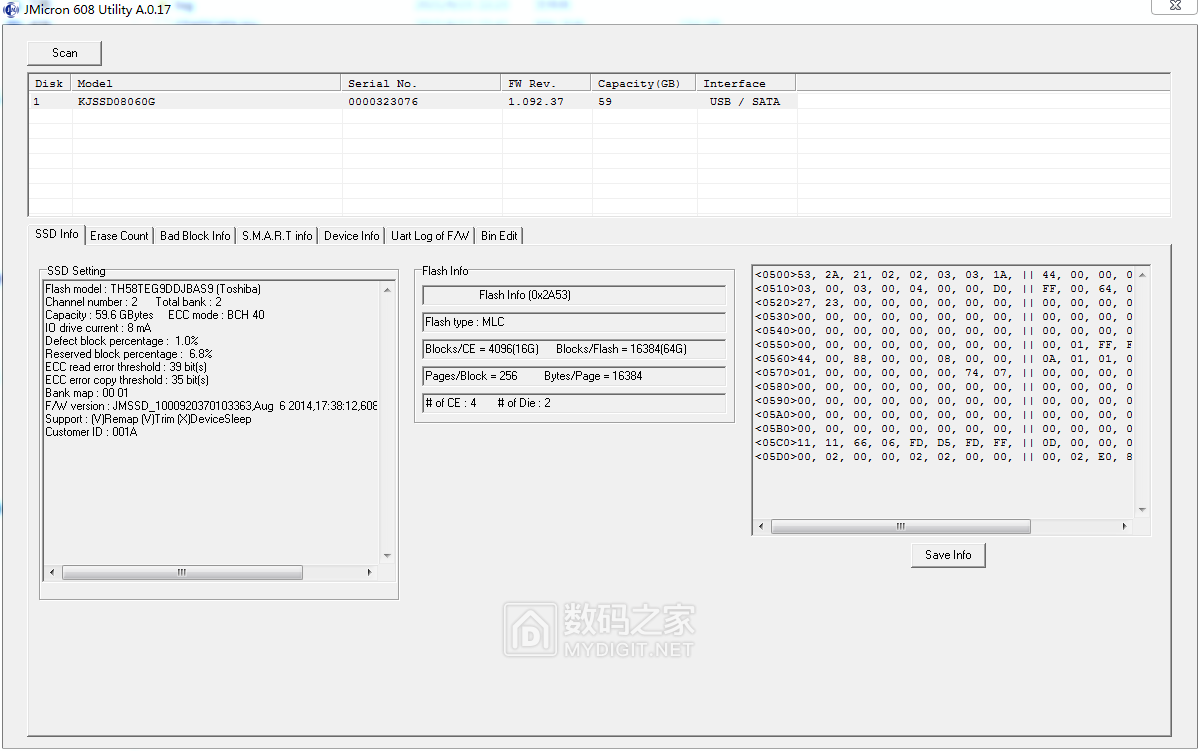This screenshot has height=751, width=1200.
Task: Select the Device Info tab
Action: [x=352, y=236]
